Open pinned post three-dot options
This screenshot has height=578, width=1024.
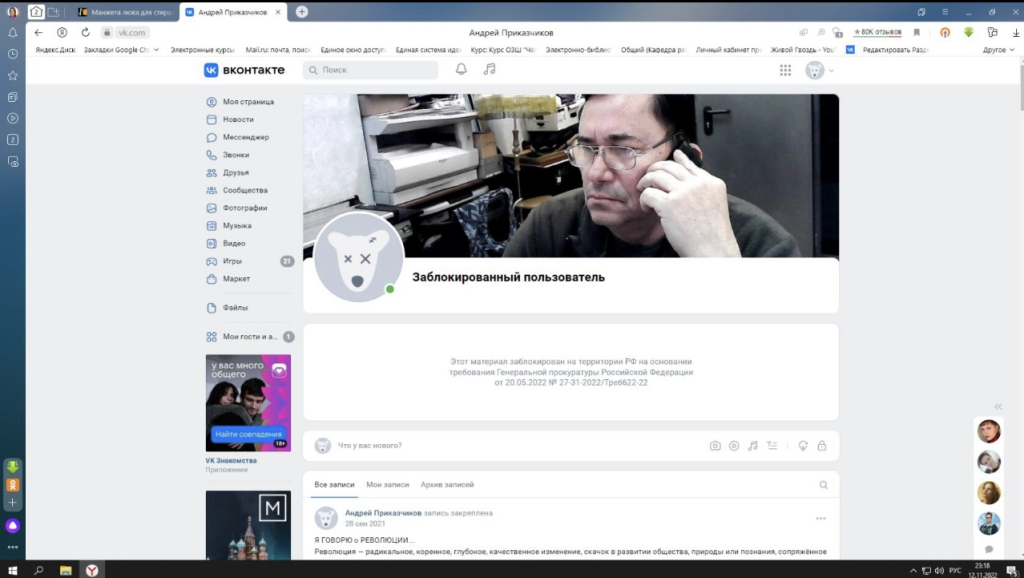coord(821,518)
